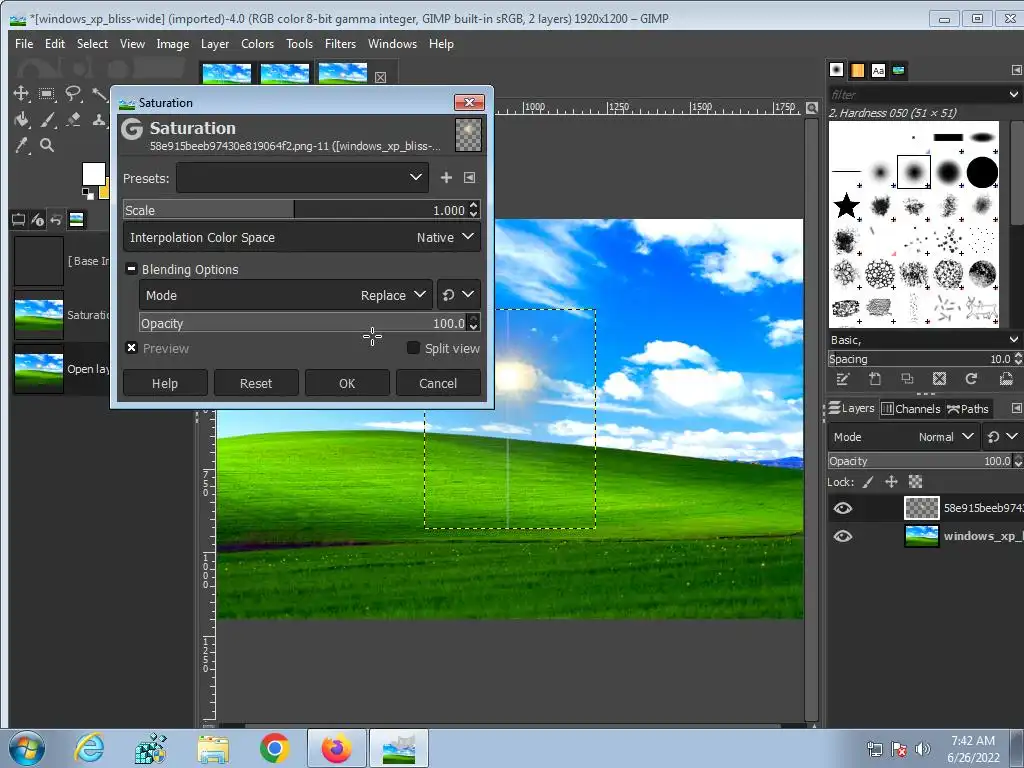Open the layer Mode Normal dropdown
Viewport: 1024px width, 768px height.
904,437
